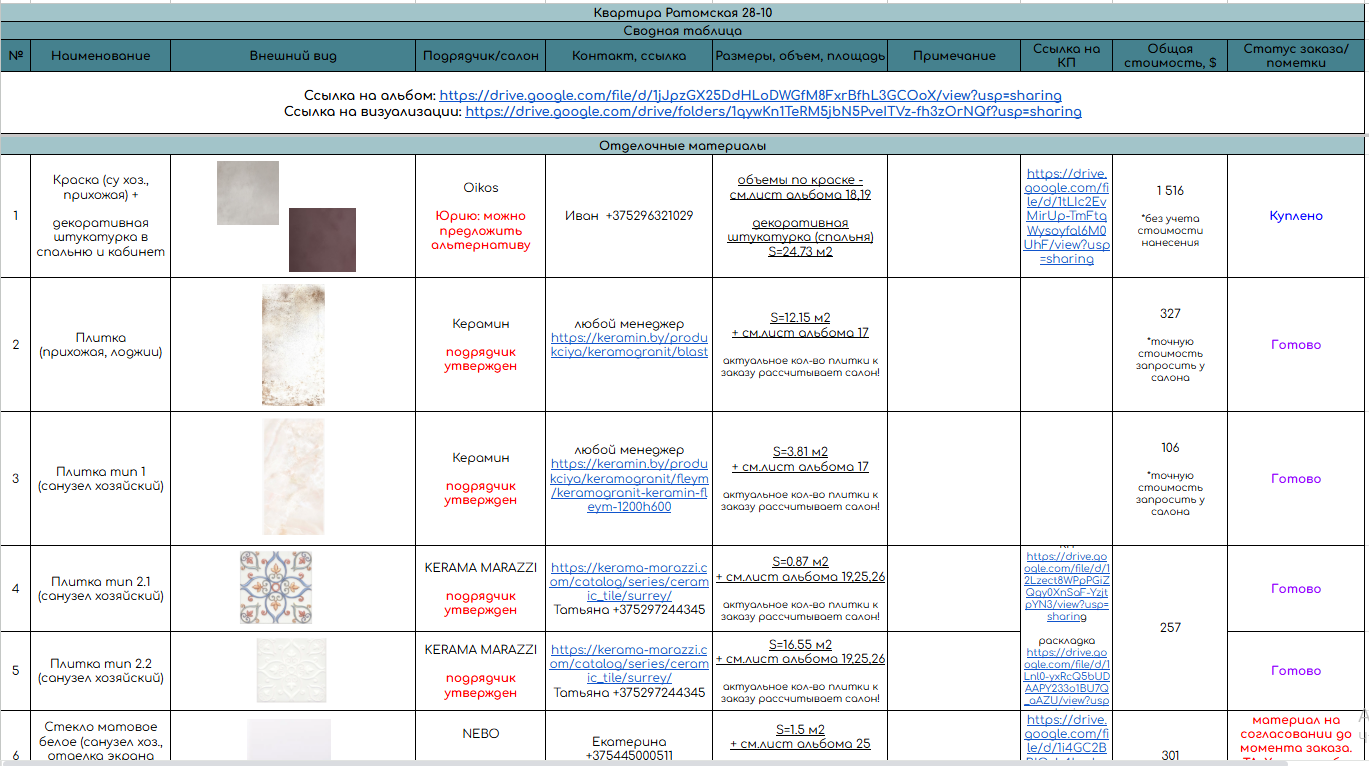1369x766 pixels.
Task: Open the album Google Drive file link
Action: (x=750, y=96)
